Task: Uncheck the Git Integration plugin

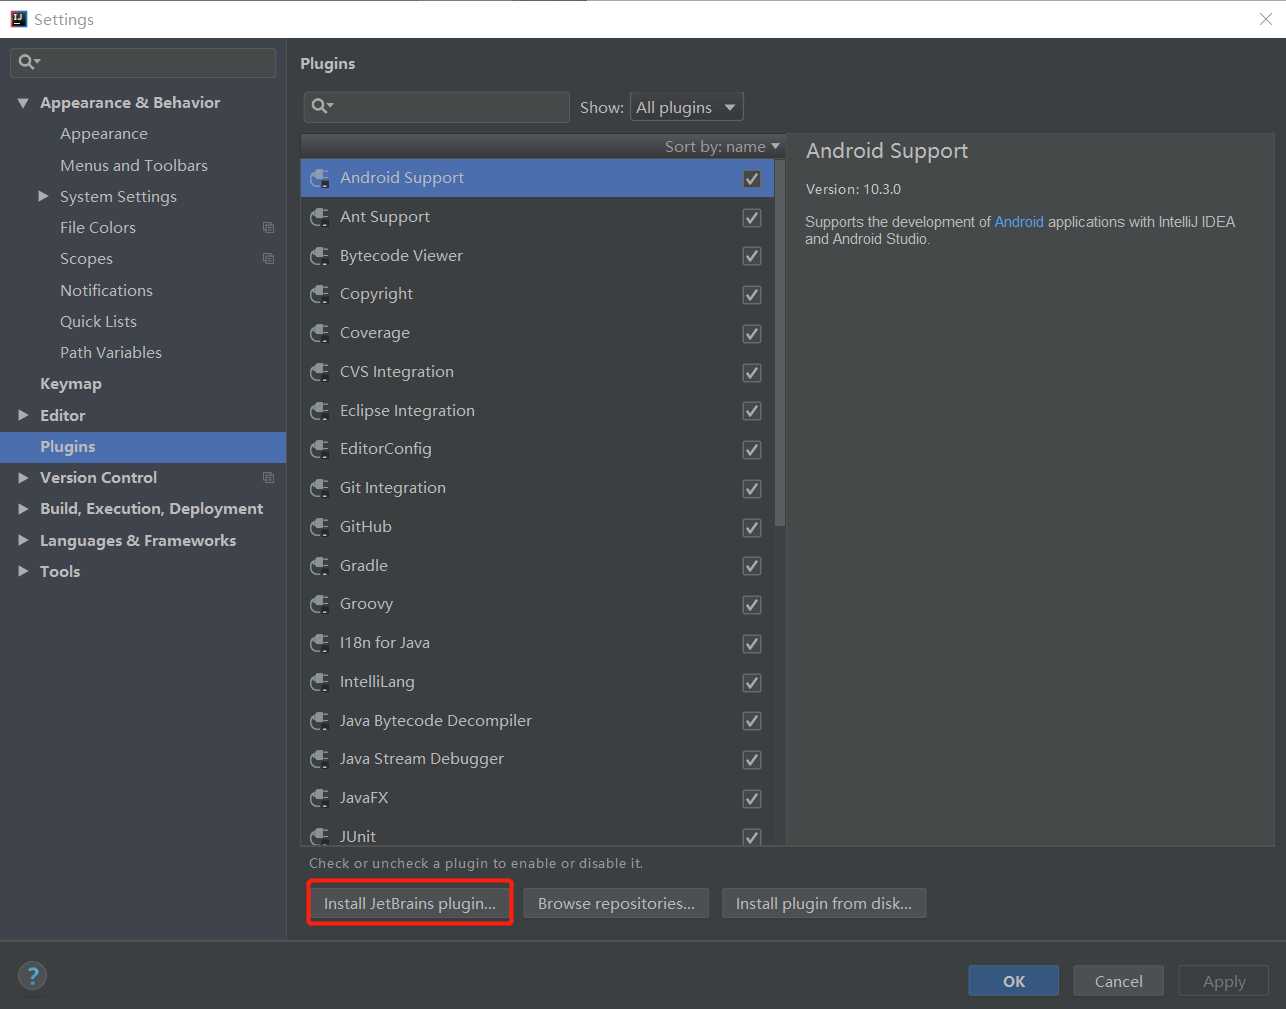Action: click(x=752, y=489)
